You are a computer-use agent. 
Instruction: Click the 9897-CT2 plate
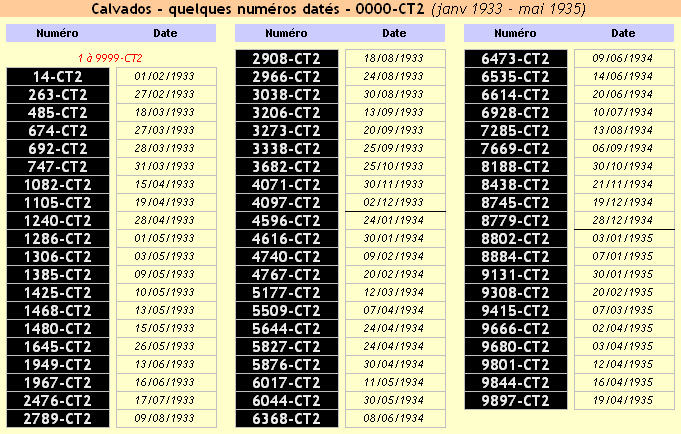(516, 401)
